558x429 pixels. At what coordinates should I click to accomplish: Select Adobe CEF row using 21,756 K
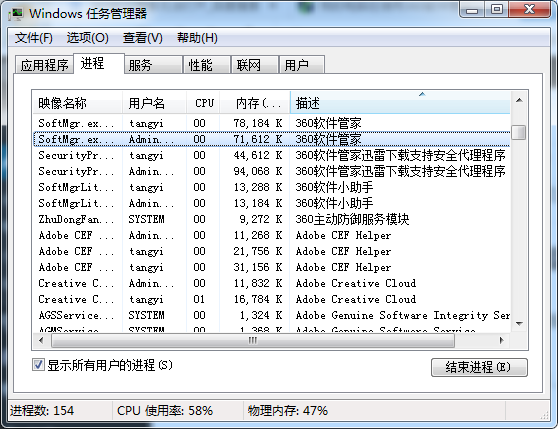click(x=272, y=251)
